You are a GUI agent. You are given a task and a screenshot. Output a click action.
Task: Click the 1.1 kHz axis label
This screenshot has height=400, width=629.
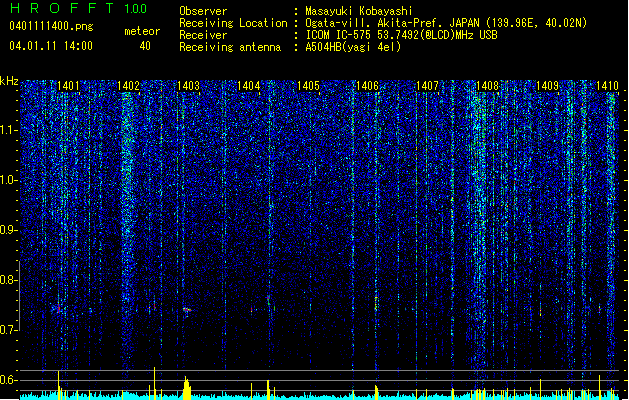pyautogui.click(x=8, y=131)
